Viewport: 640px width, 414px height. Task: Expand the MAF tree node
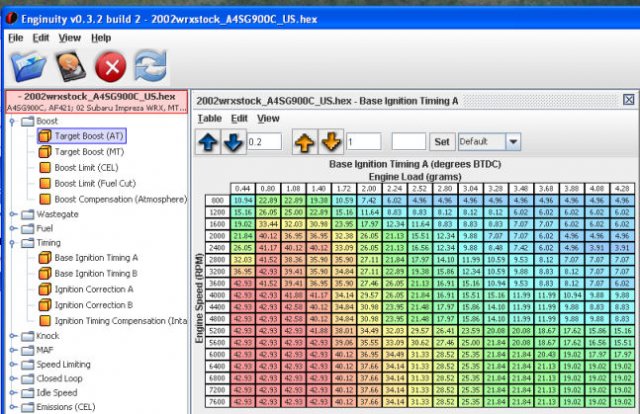tap(13, 350)
